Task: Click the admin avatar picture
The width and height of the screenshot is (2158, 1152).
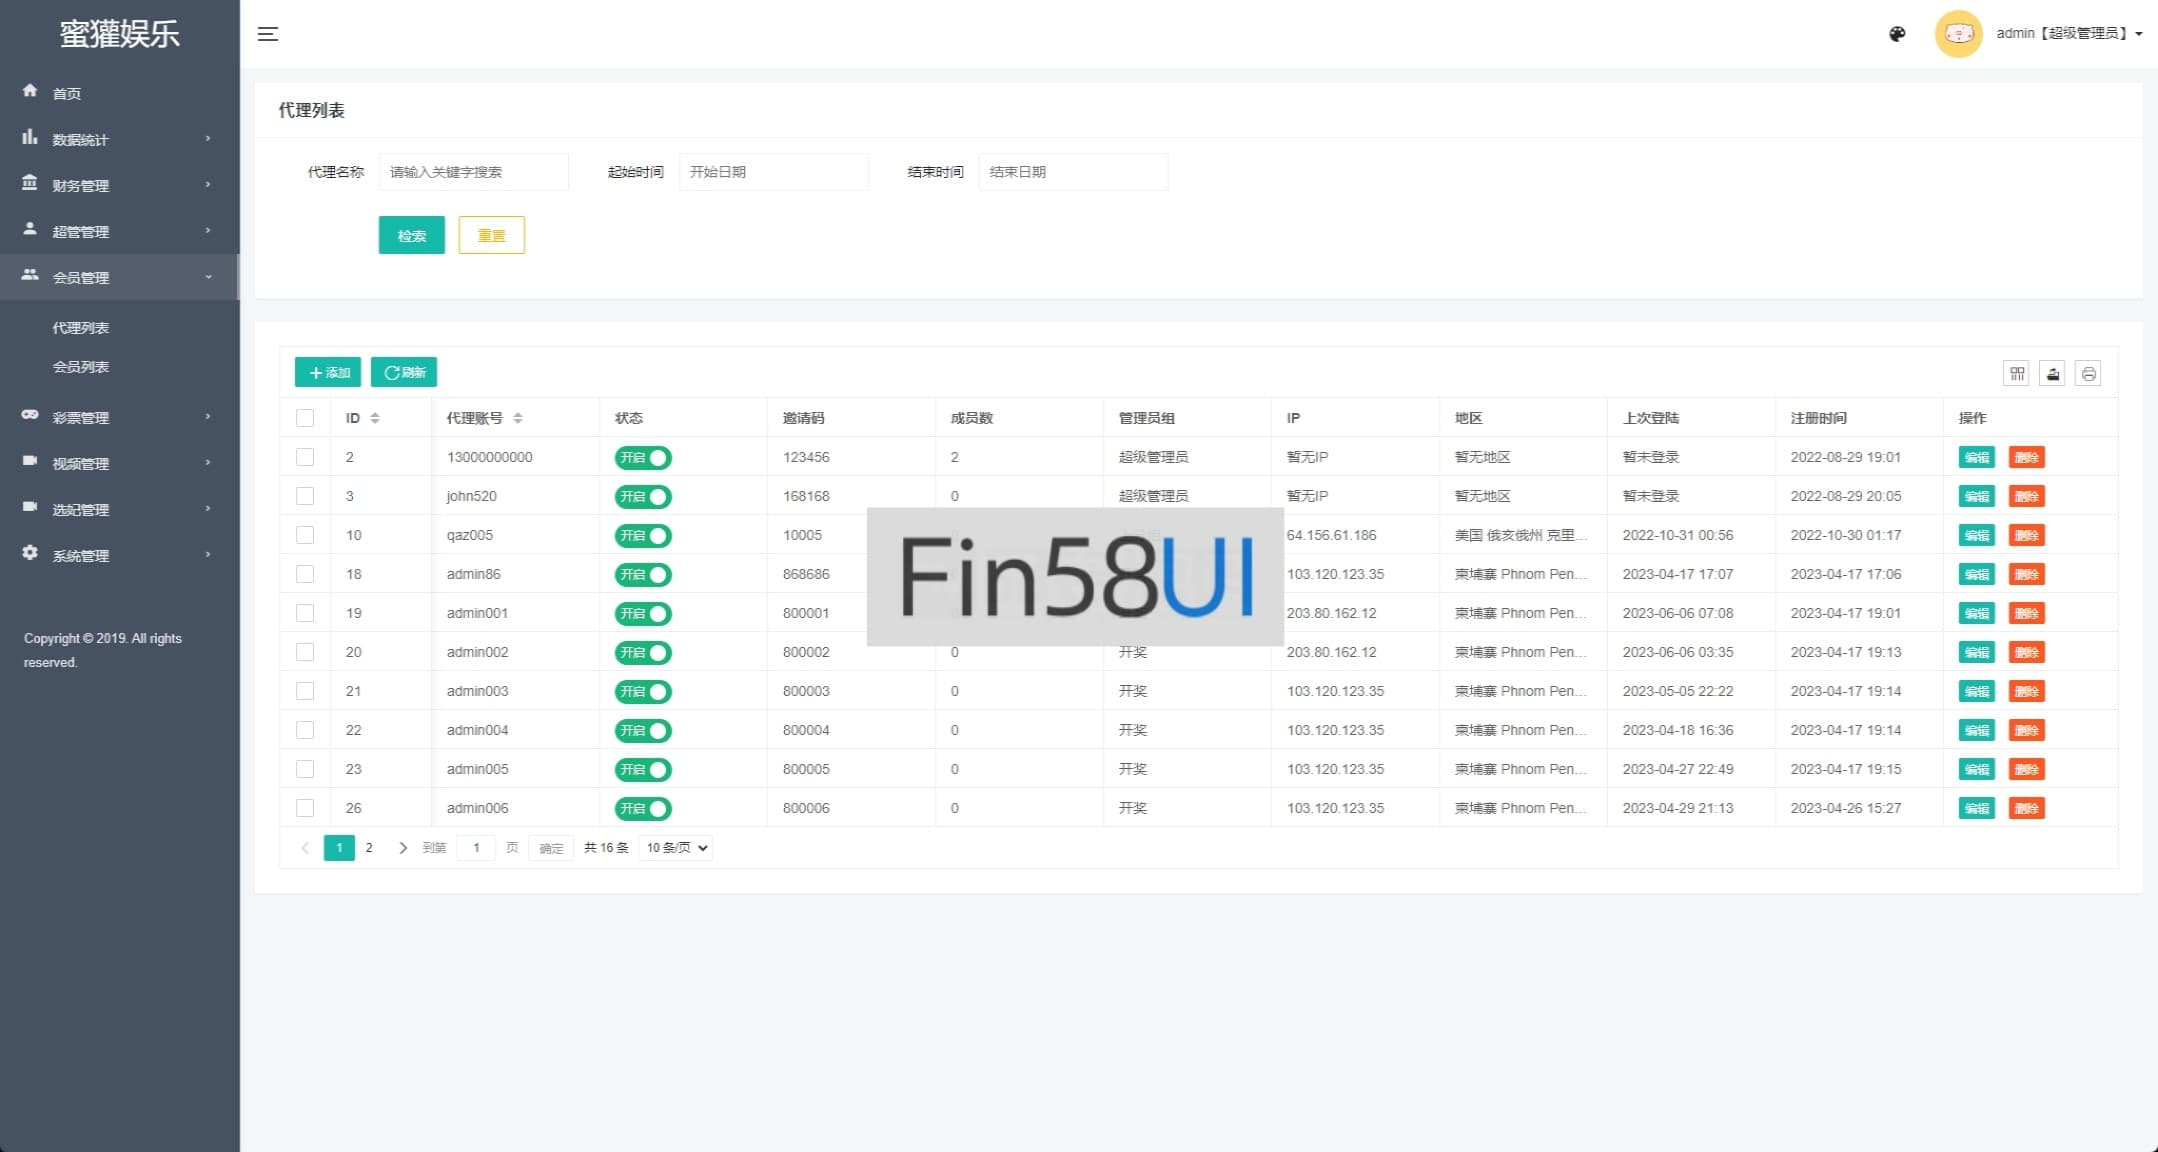Action: click(x=1958, y=34)
